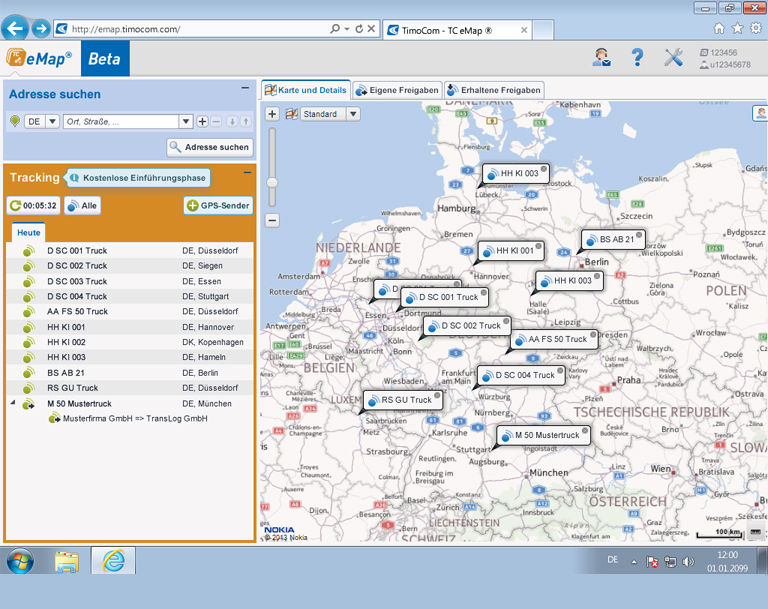Zoom out with the map minus button
768x609 pixels.
pyautogui.click(x=272, y=220)
